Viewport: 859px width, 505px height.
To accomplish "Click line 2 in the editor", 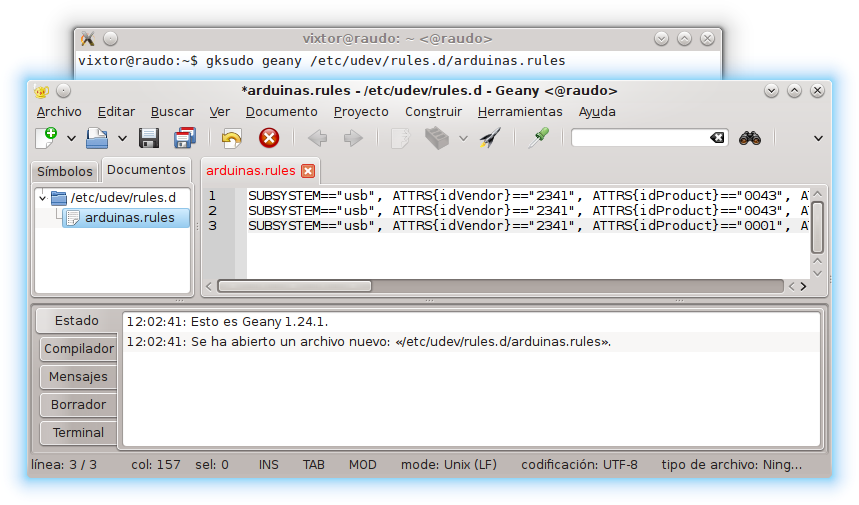I will pos(528,210).
